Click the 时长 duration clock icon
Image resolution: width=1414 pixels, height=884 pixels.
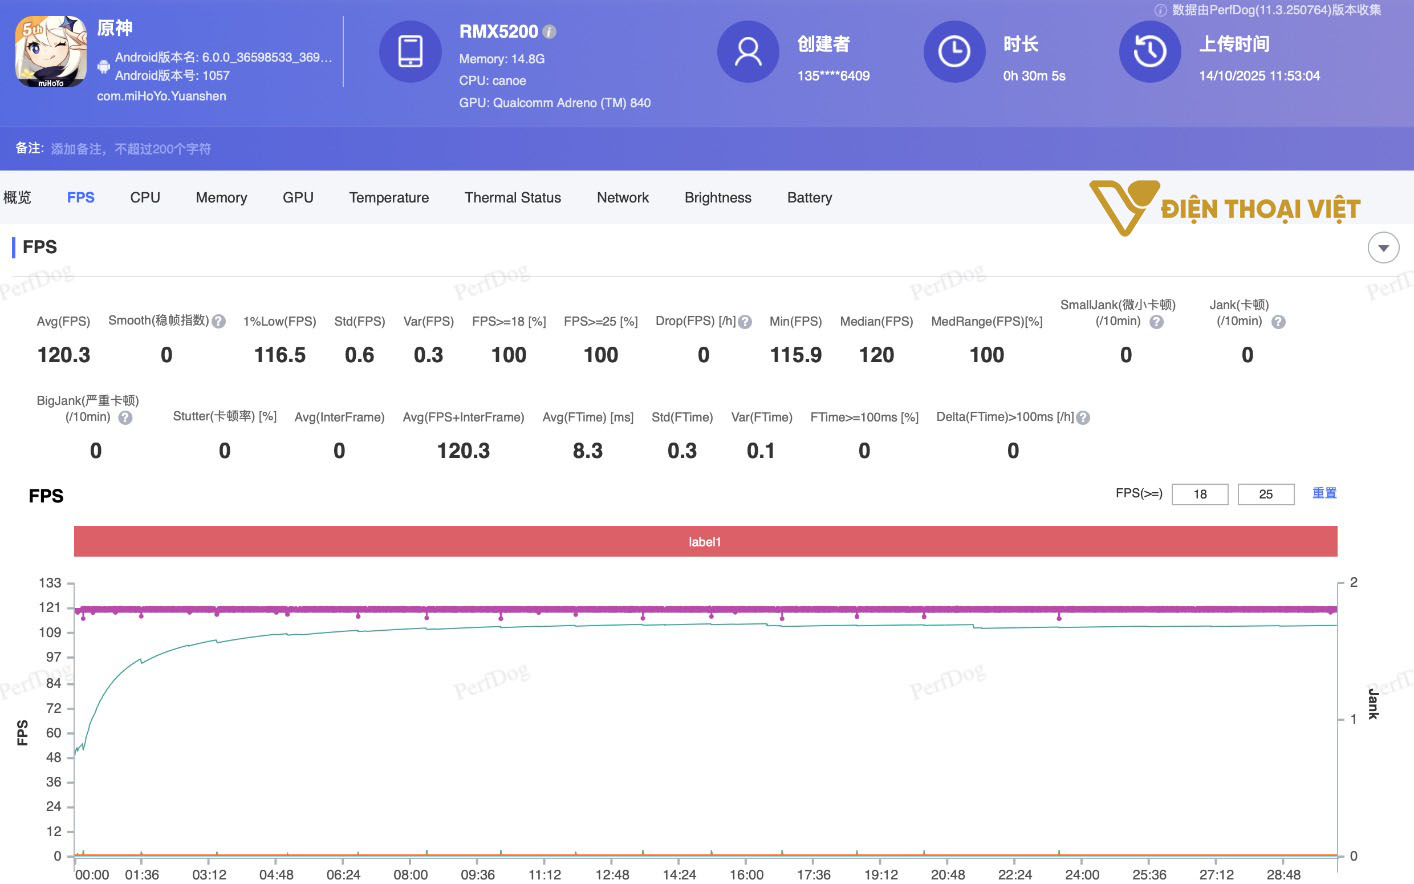pyautogui.click(x=954, y=51)
